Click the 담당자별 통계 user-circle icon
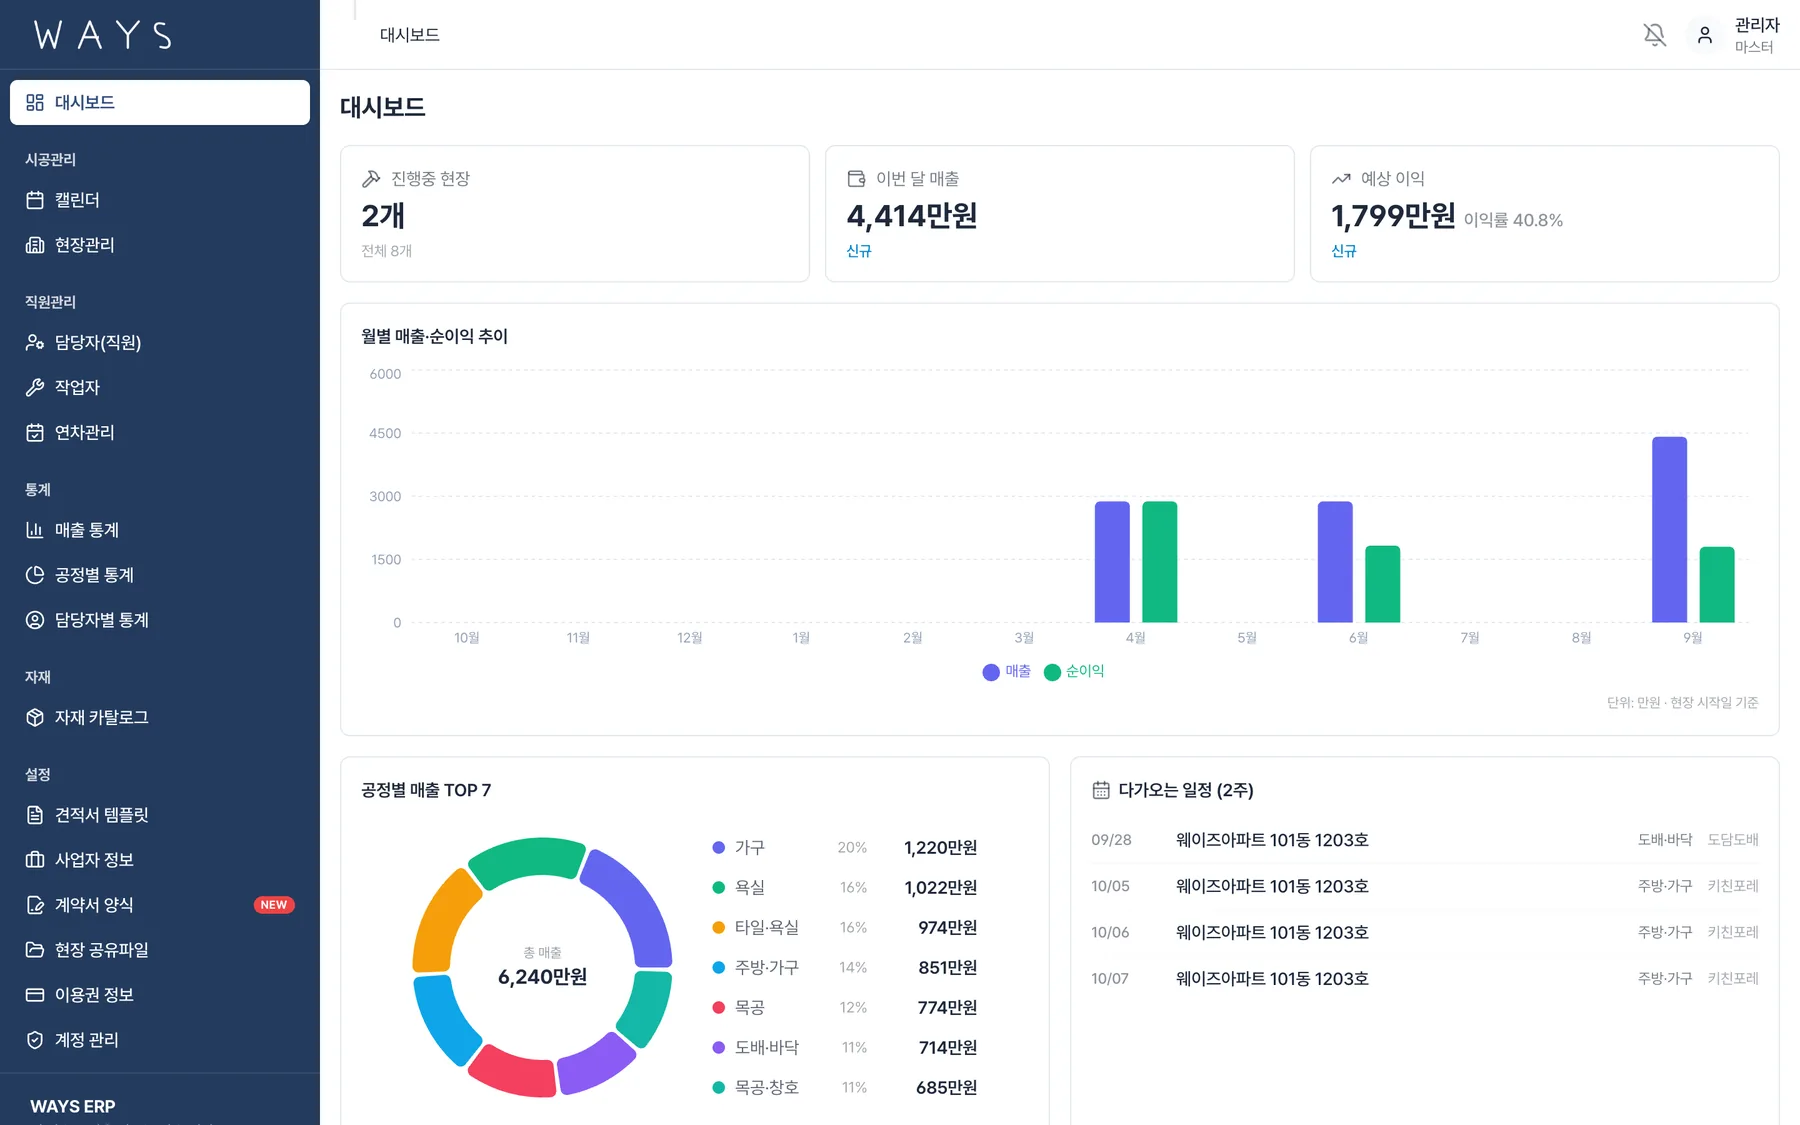 tap(35, 620)
